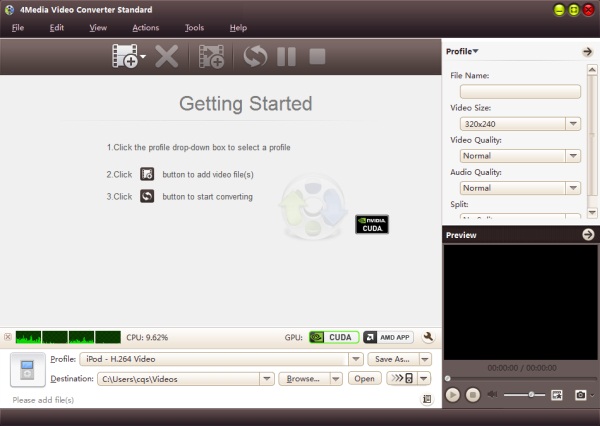
Task: Click the Stop toolbar icon
Action: click(x=317, y=57)
